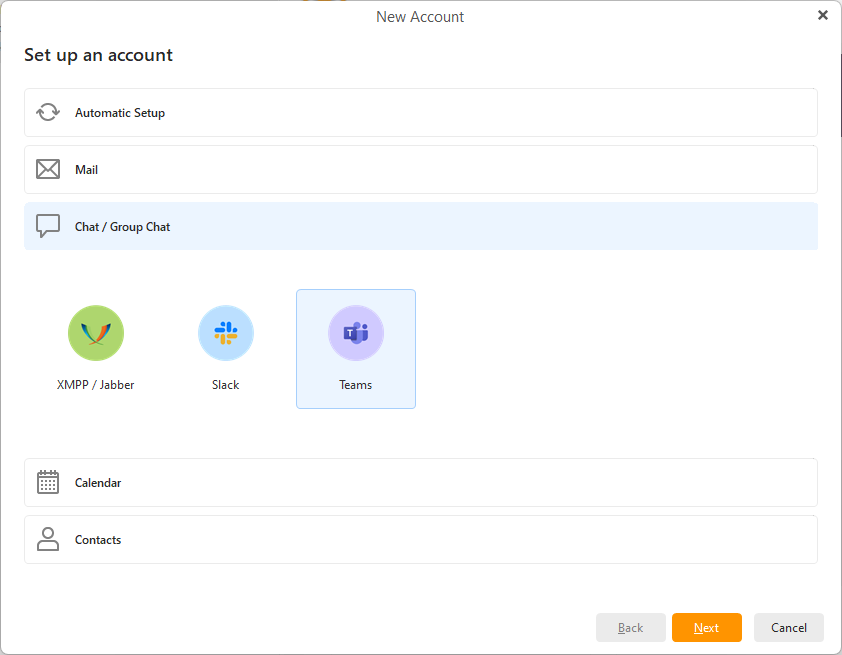842x655 pixels.
Task: Click the "Slack" label text
Action: pyautogui.click(x=226, y=385)
